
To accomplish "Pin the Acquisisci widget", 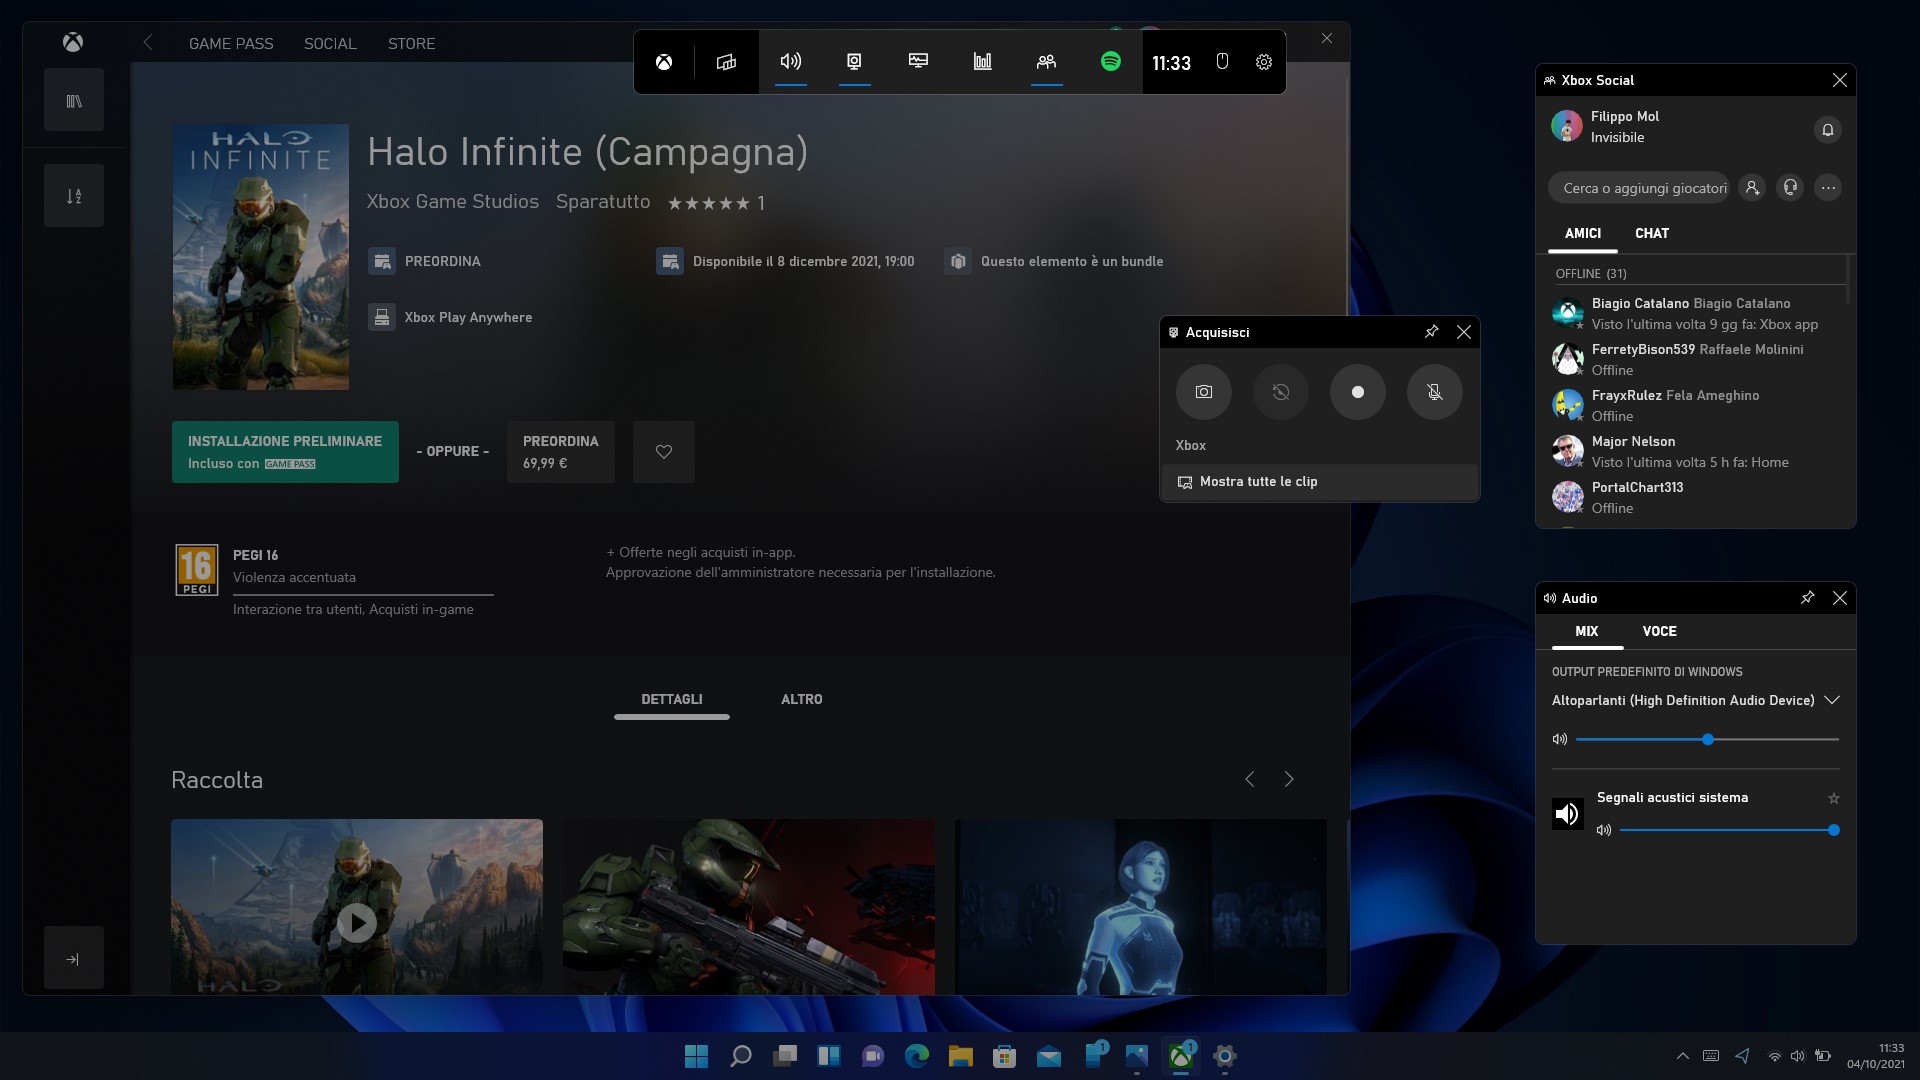I will (1431, 332).
